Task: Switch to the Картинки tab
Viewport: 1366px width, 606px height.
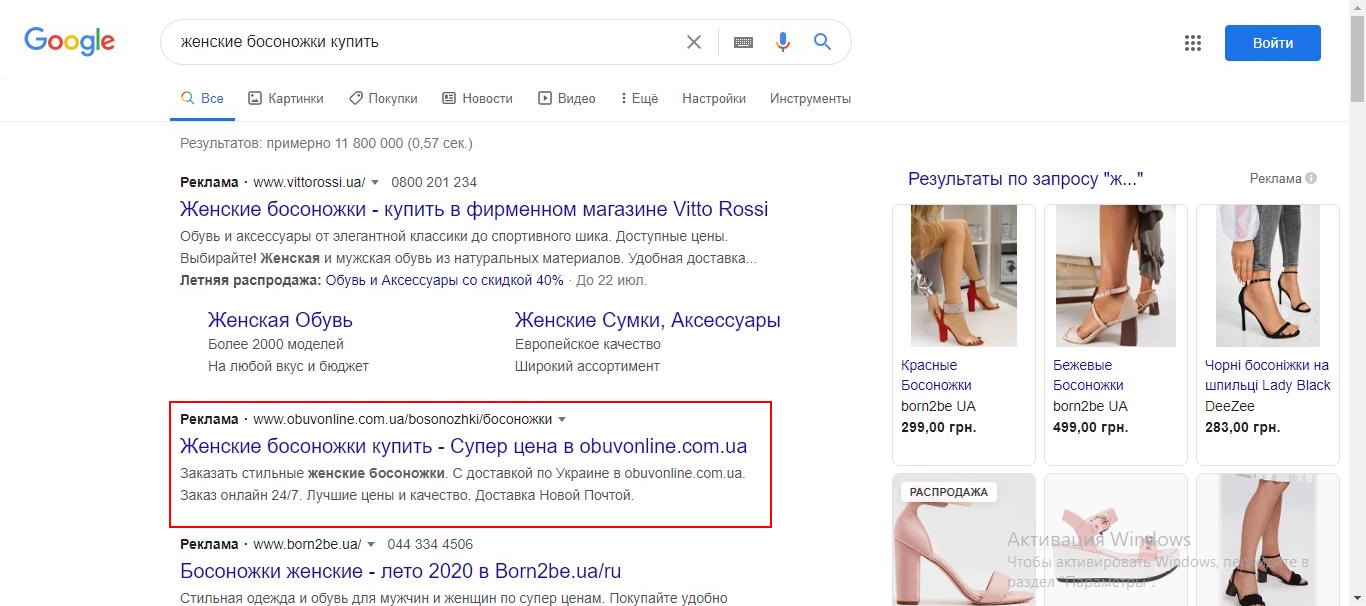Action: (286, 98)
